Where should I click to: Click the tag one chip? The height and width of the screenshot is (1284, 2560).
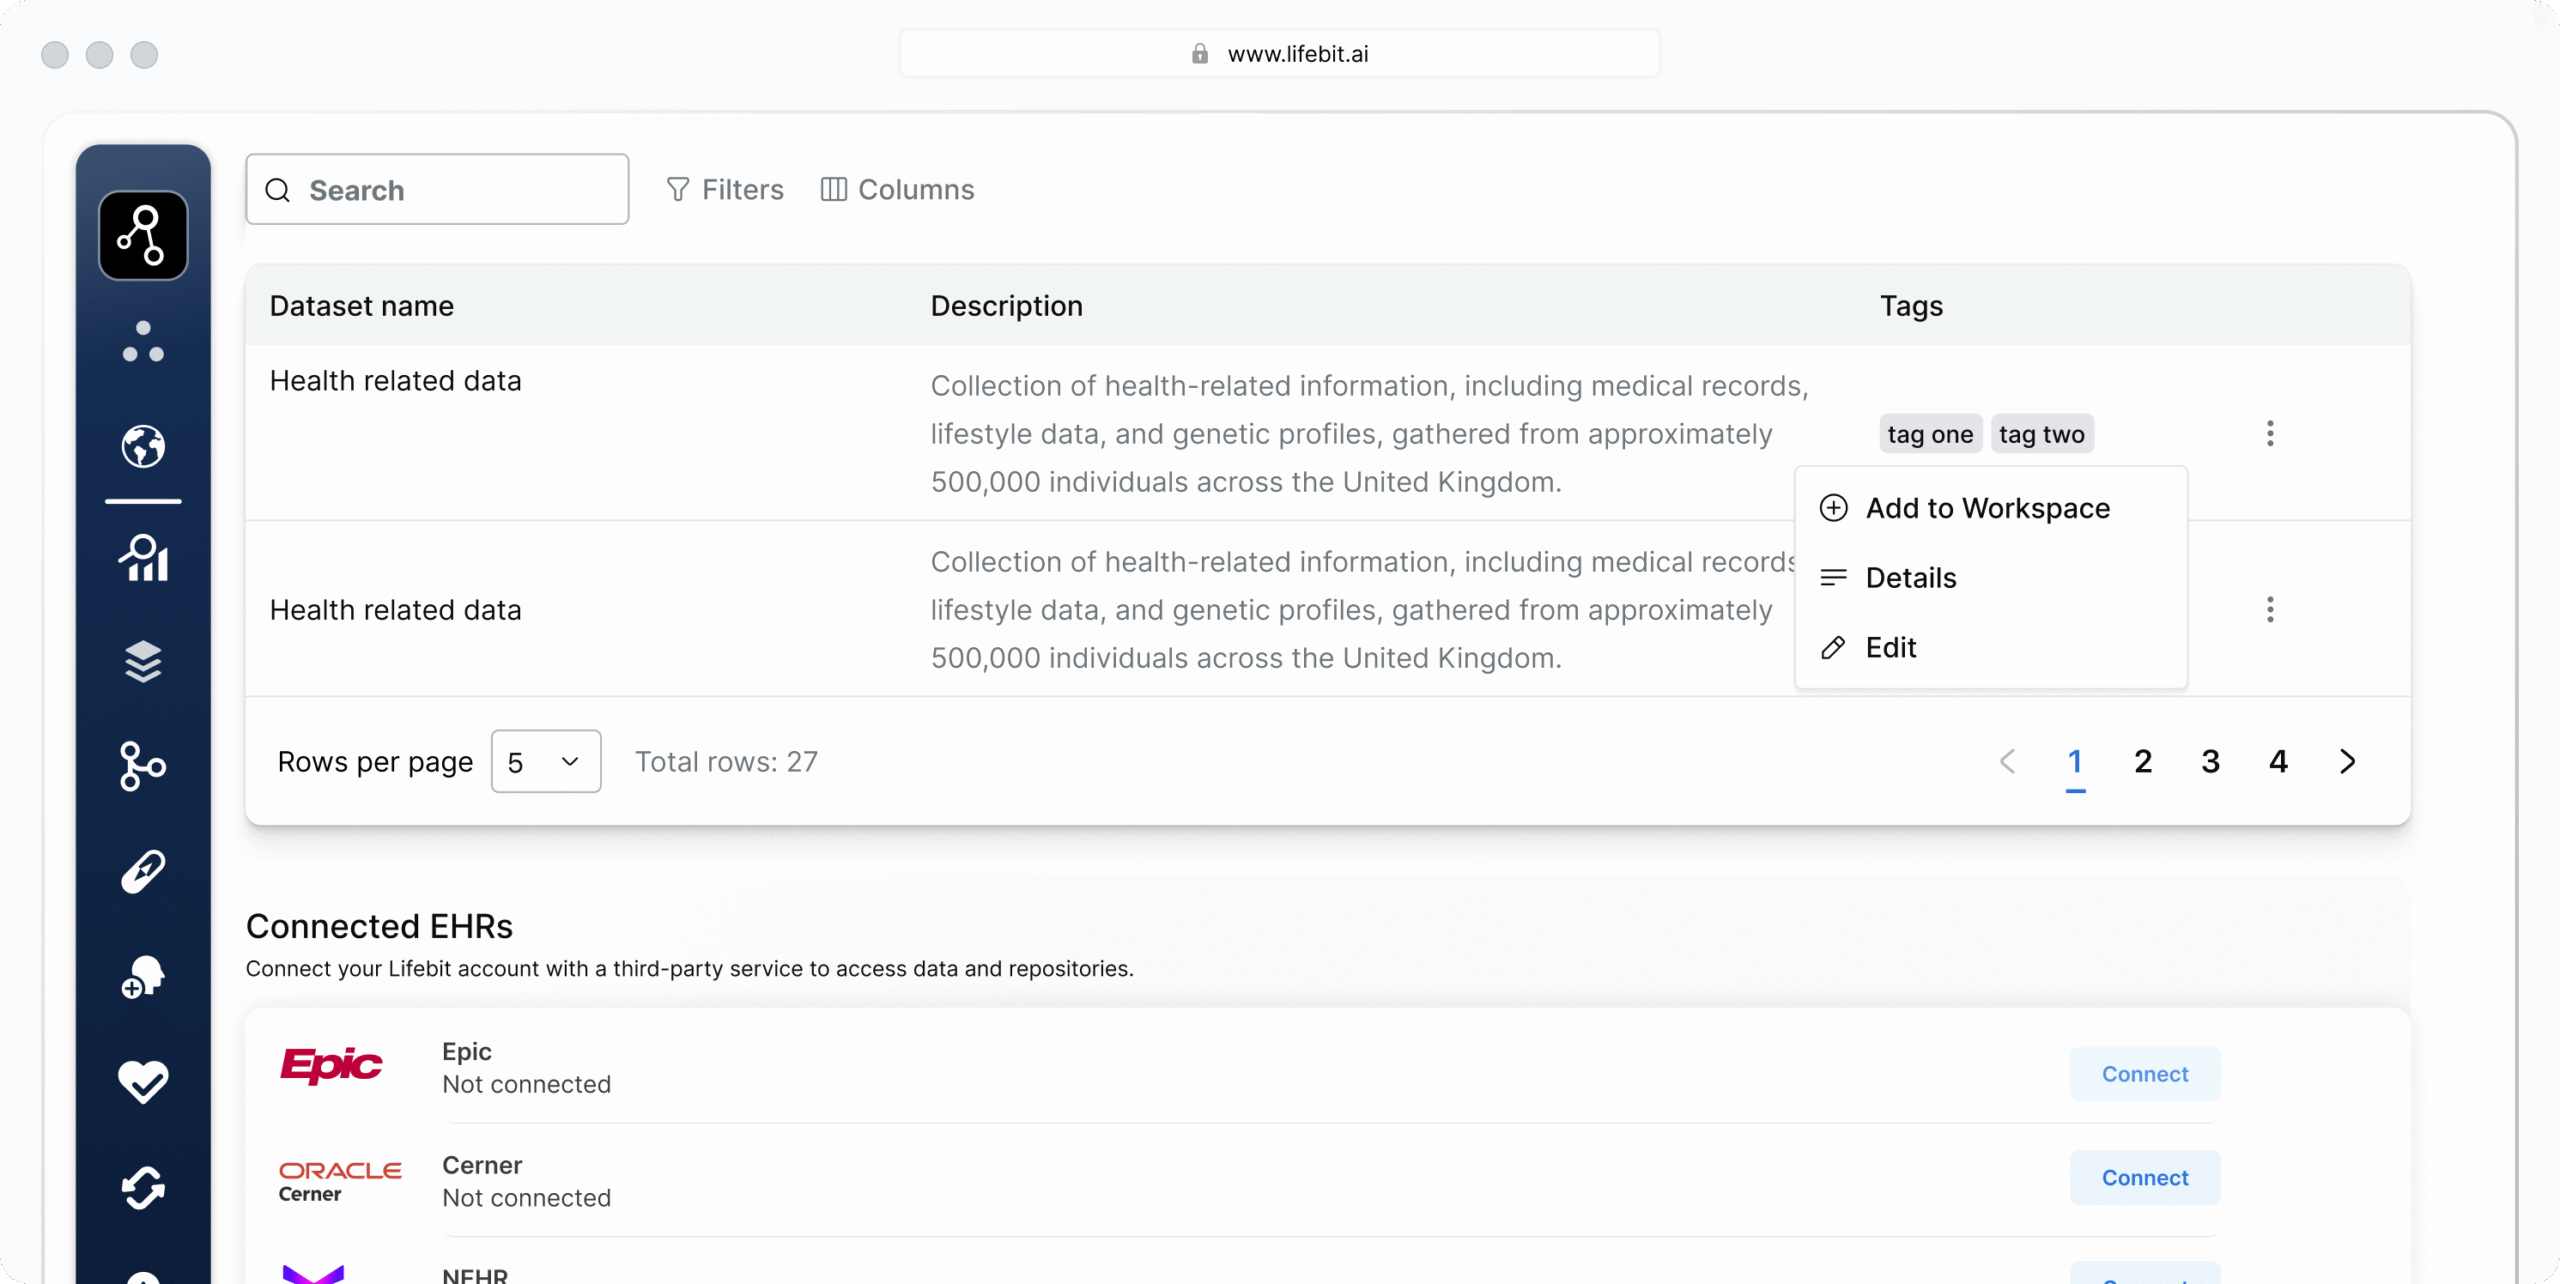(1930, 434)
